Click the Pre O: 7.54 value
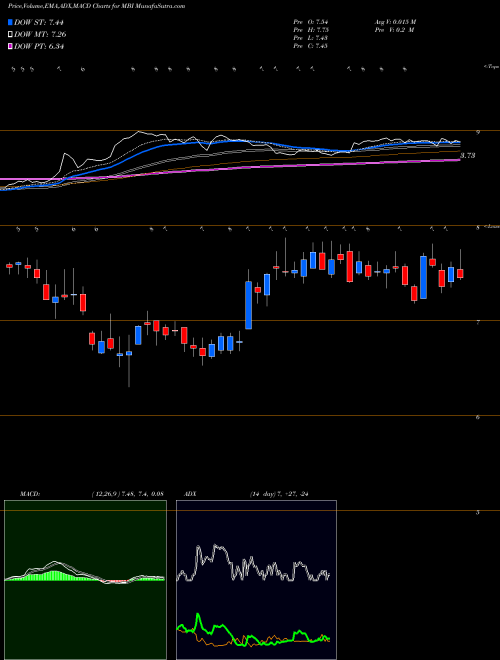Image resolution: width=500 pixels, height=660 pixels. pos(311,21)
